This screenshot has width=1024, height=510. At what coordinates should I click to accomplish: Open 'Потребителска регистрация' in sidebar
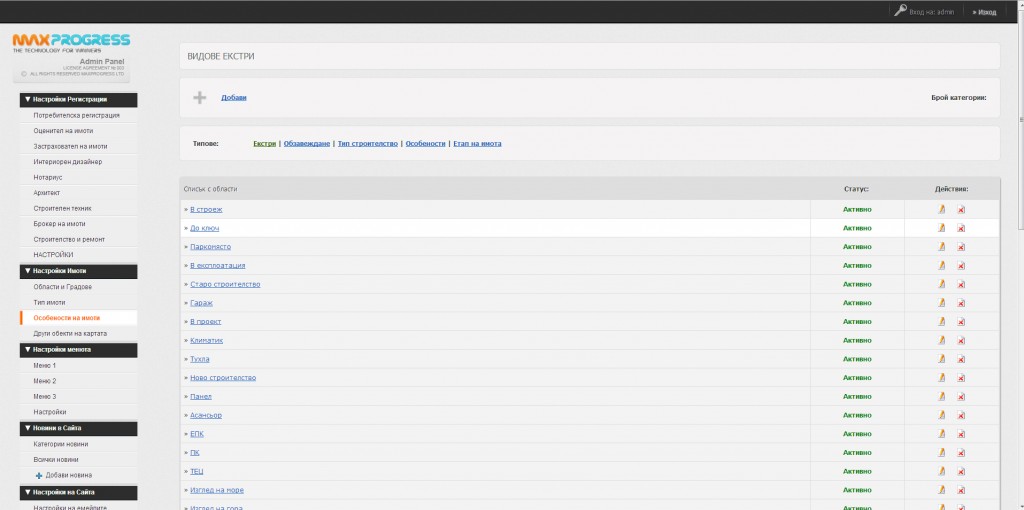(x=76, y=116)
